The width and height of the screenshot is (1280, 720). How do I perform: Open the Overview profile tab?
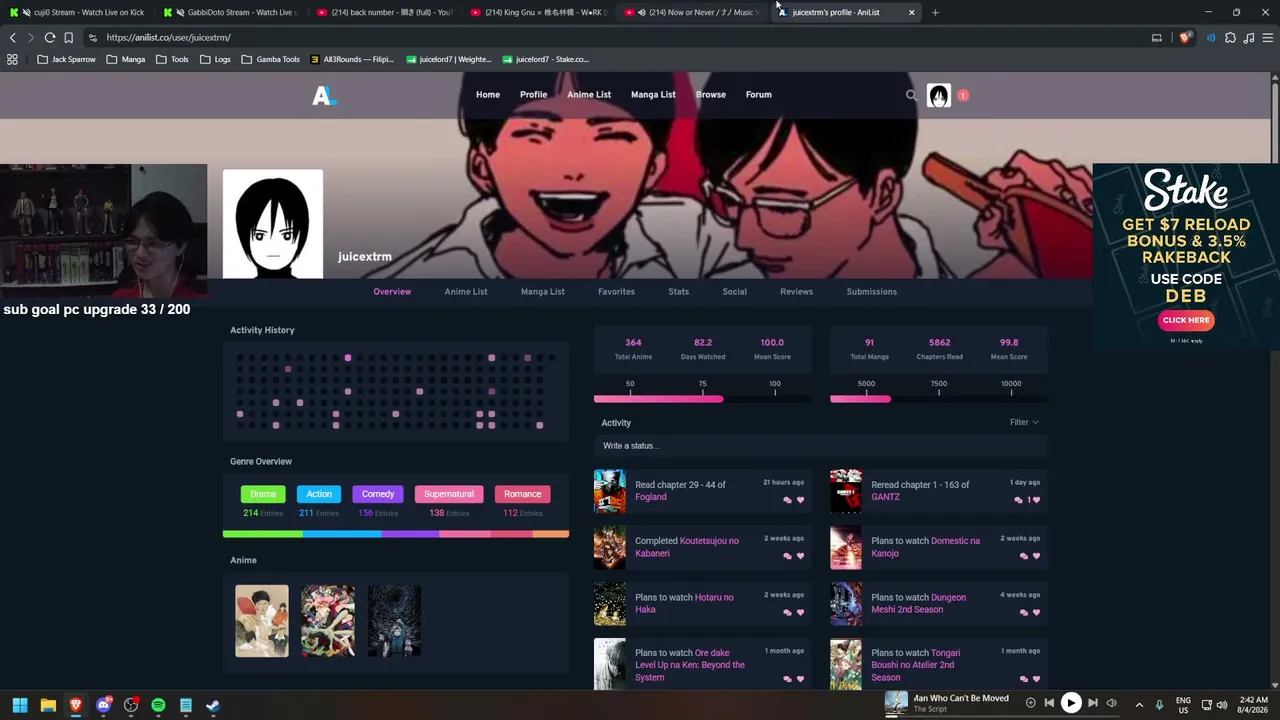click(392, 292)
